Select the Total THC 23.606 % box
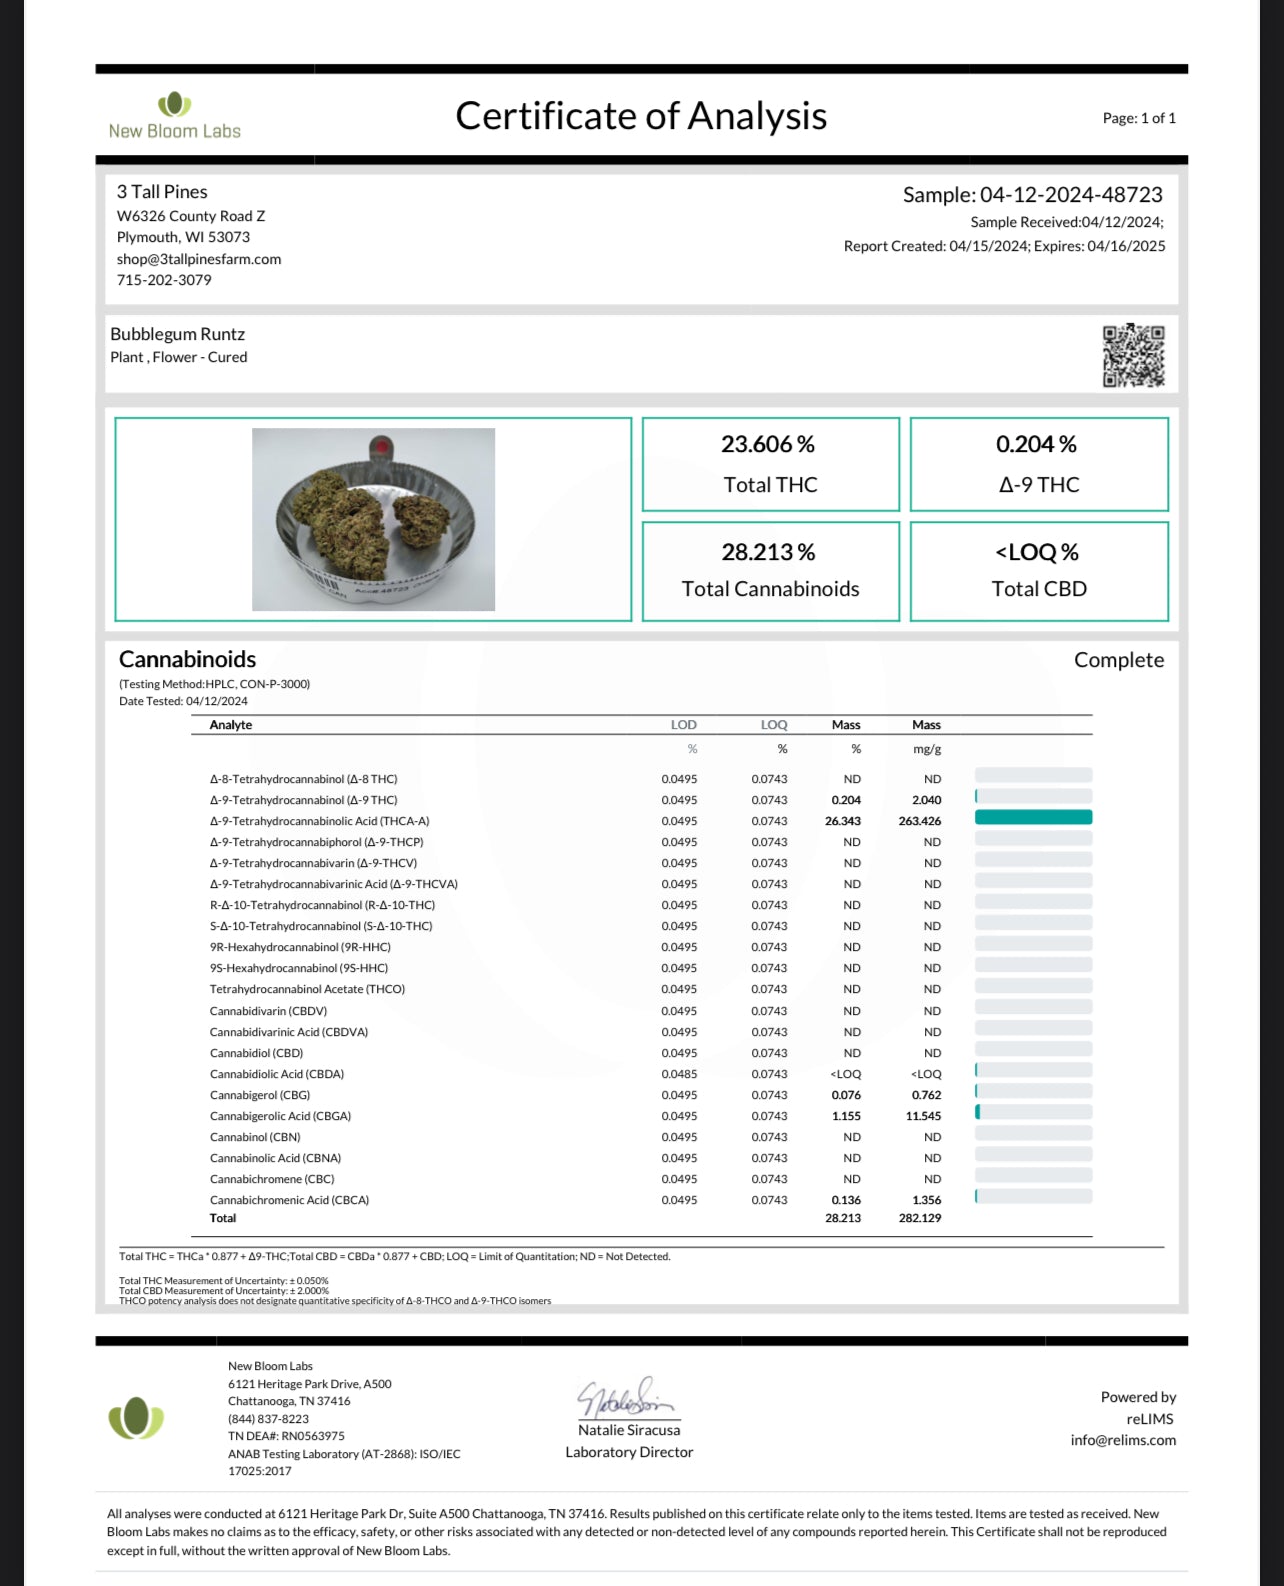Screen dimensions: 1284x1586 click(x=770, y=464)
